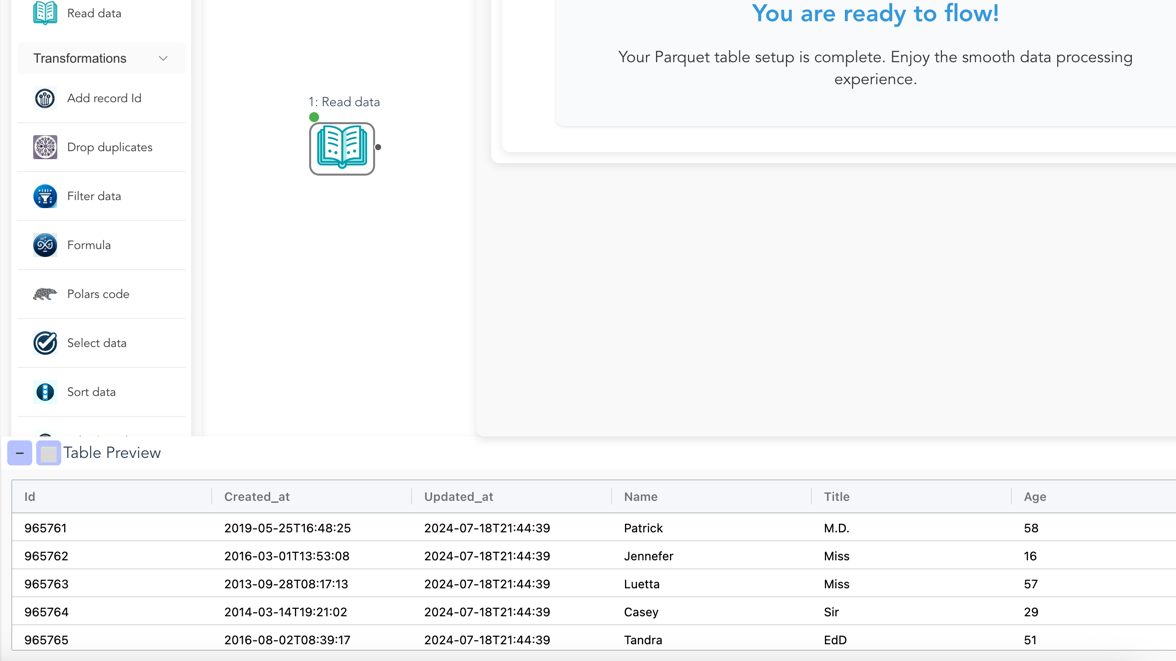Collapse the Transformations section
The height and width of the screenshot is (661, 1176).
162,58
